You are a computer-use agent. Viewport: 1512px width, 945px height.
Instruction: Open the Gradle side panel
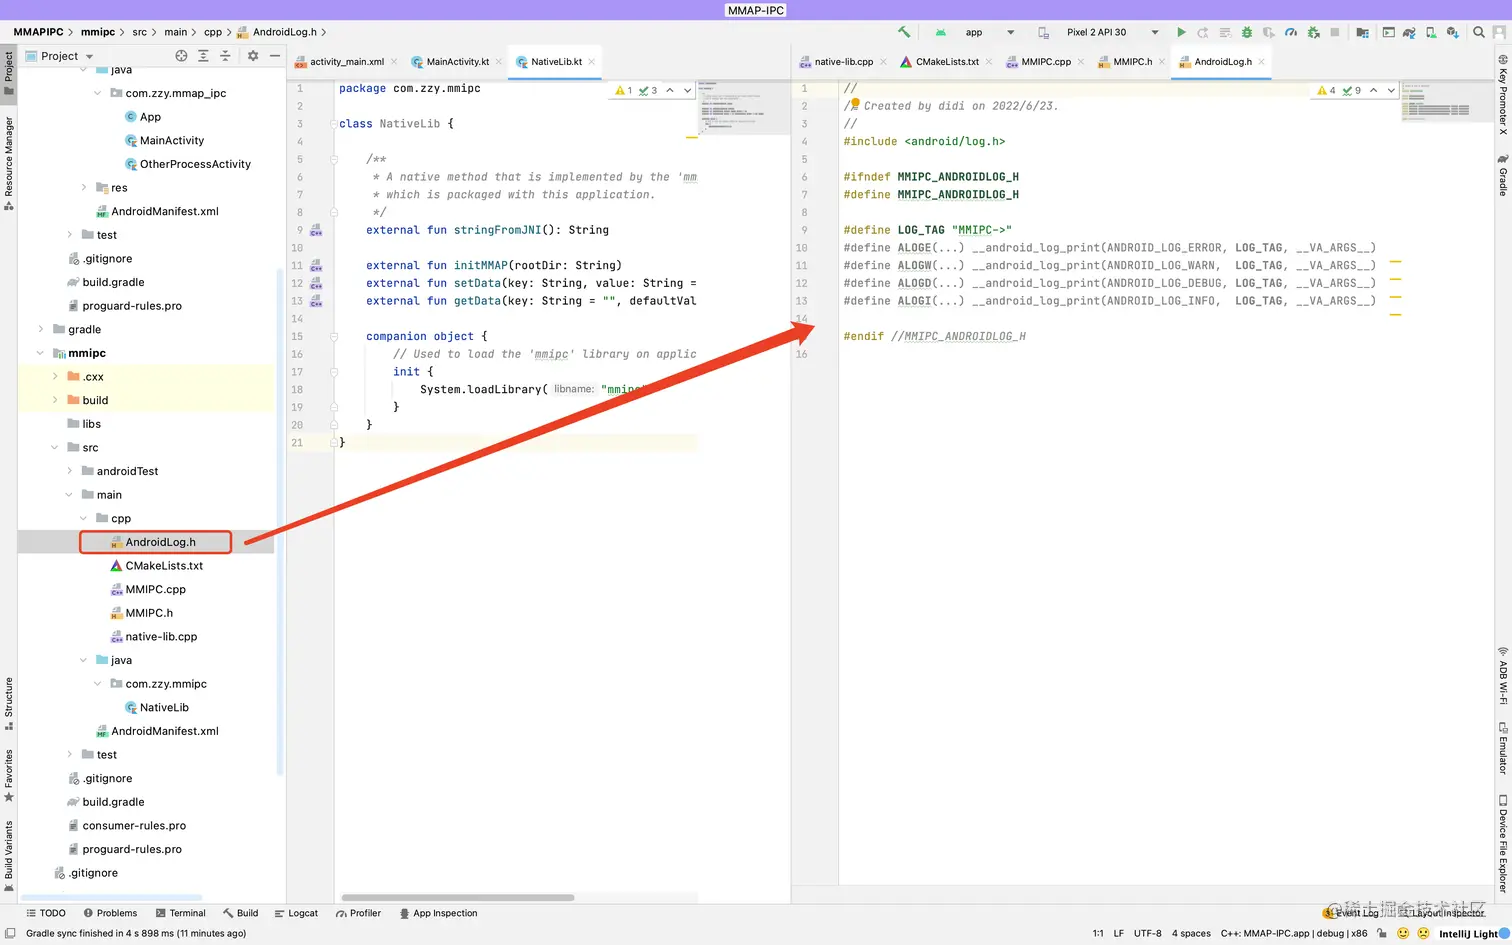coord(1502,176)
